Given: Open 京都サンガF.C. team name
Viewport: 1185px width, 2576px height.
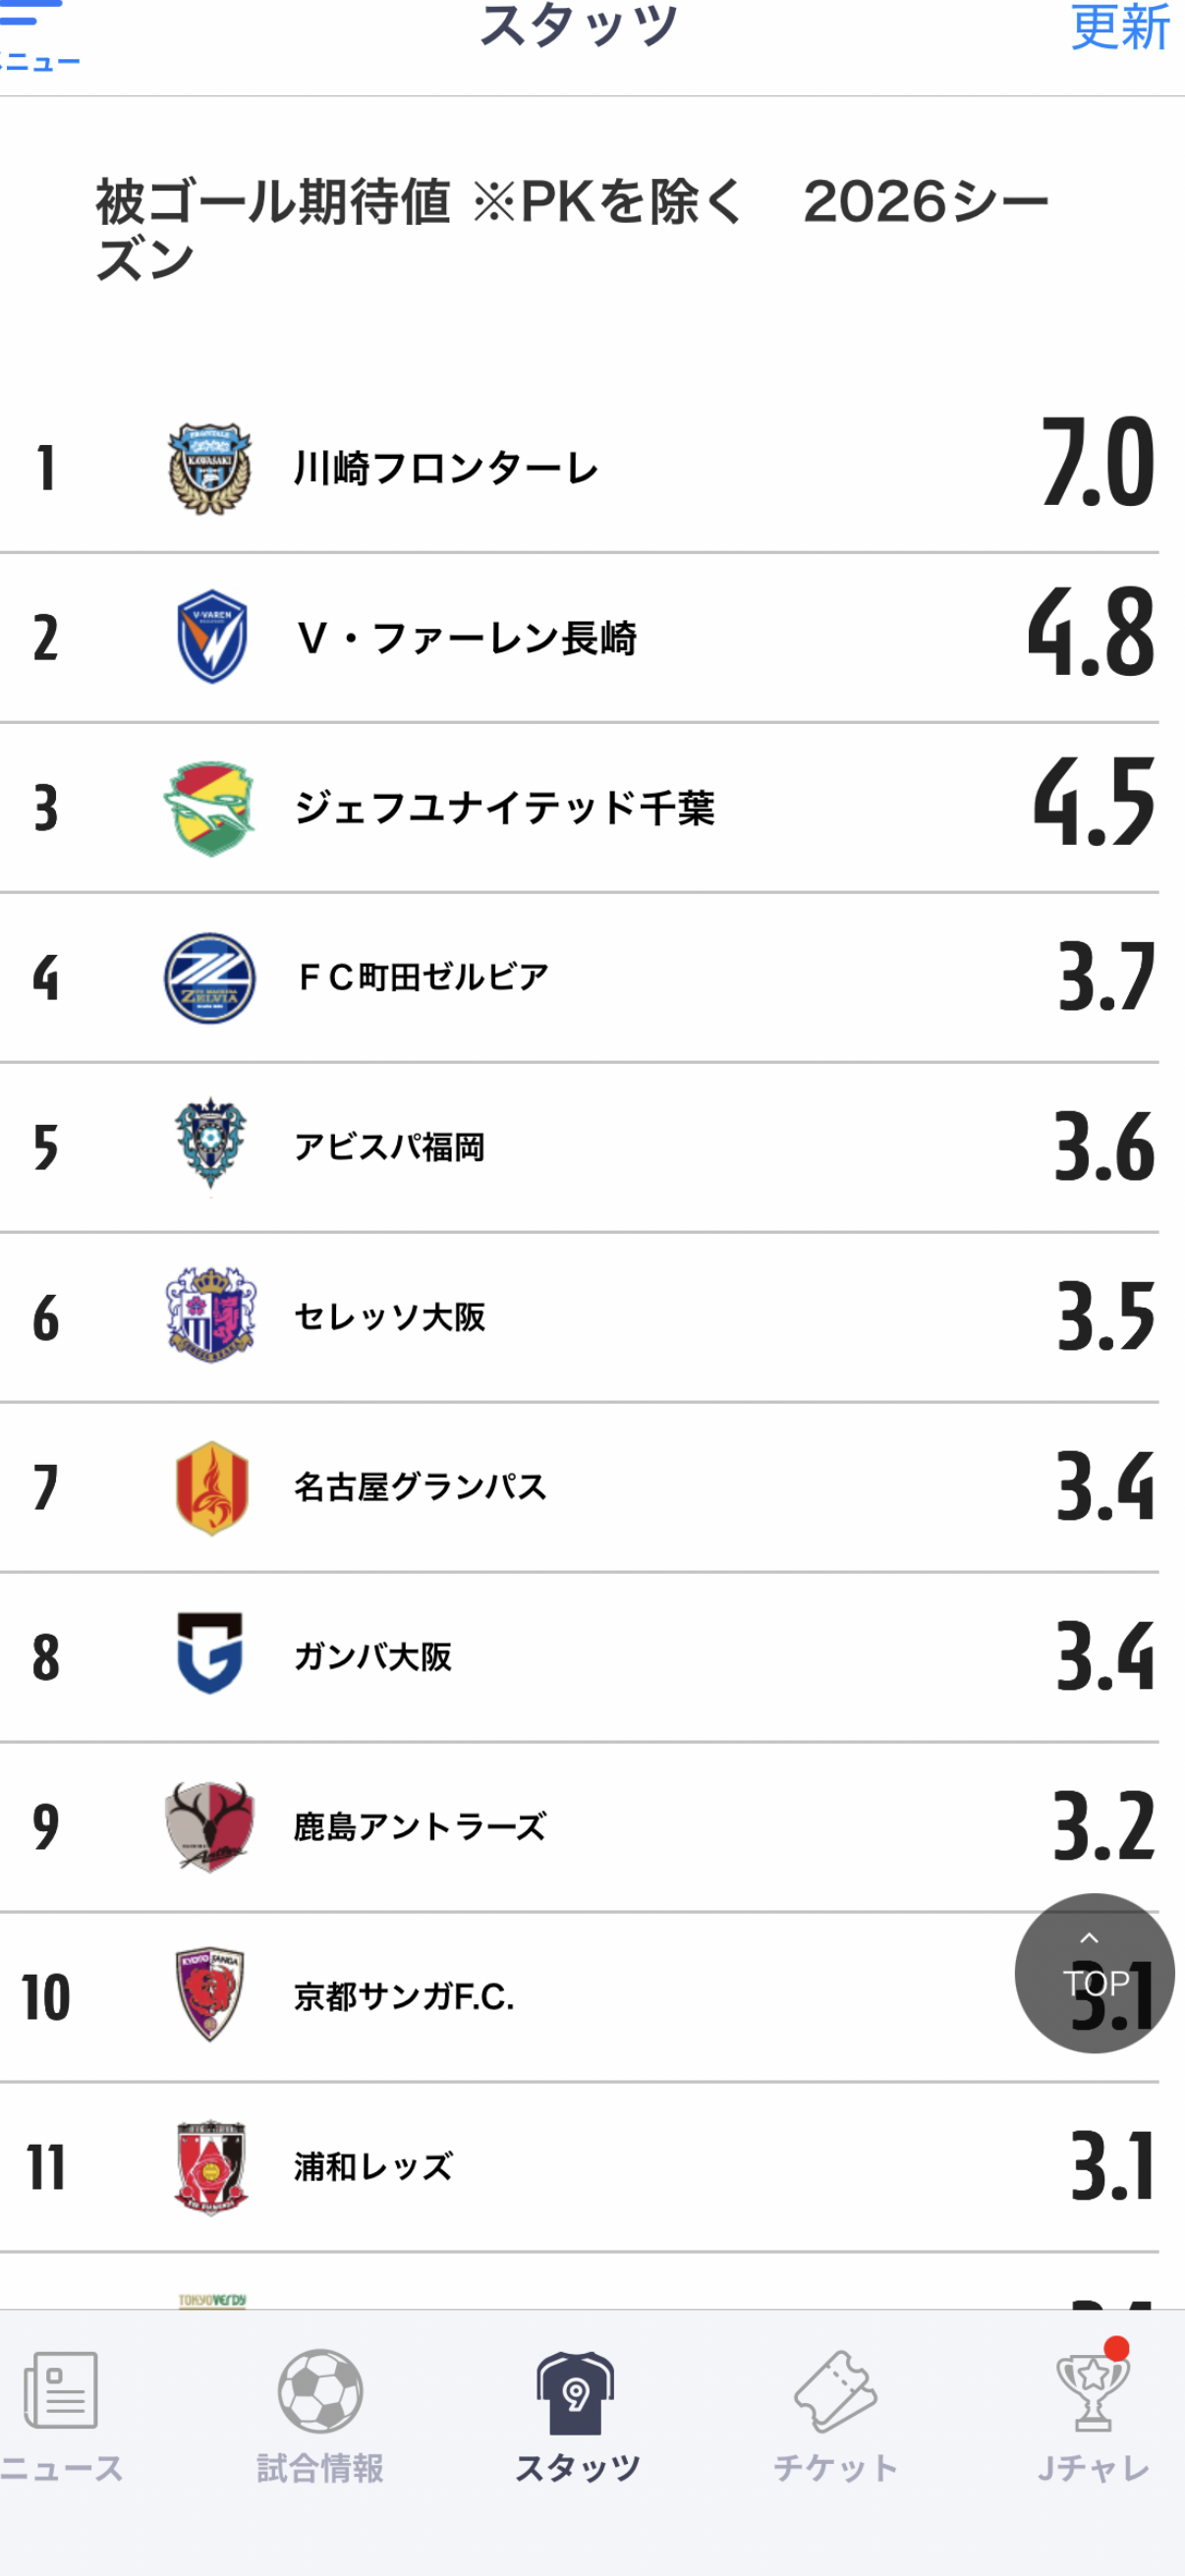Looking at the screenshot, I should click(404, 1997).
